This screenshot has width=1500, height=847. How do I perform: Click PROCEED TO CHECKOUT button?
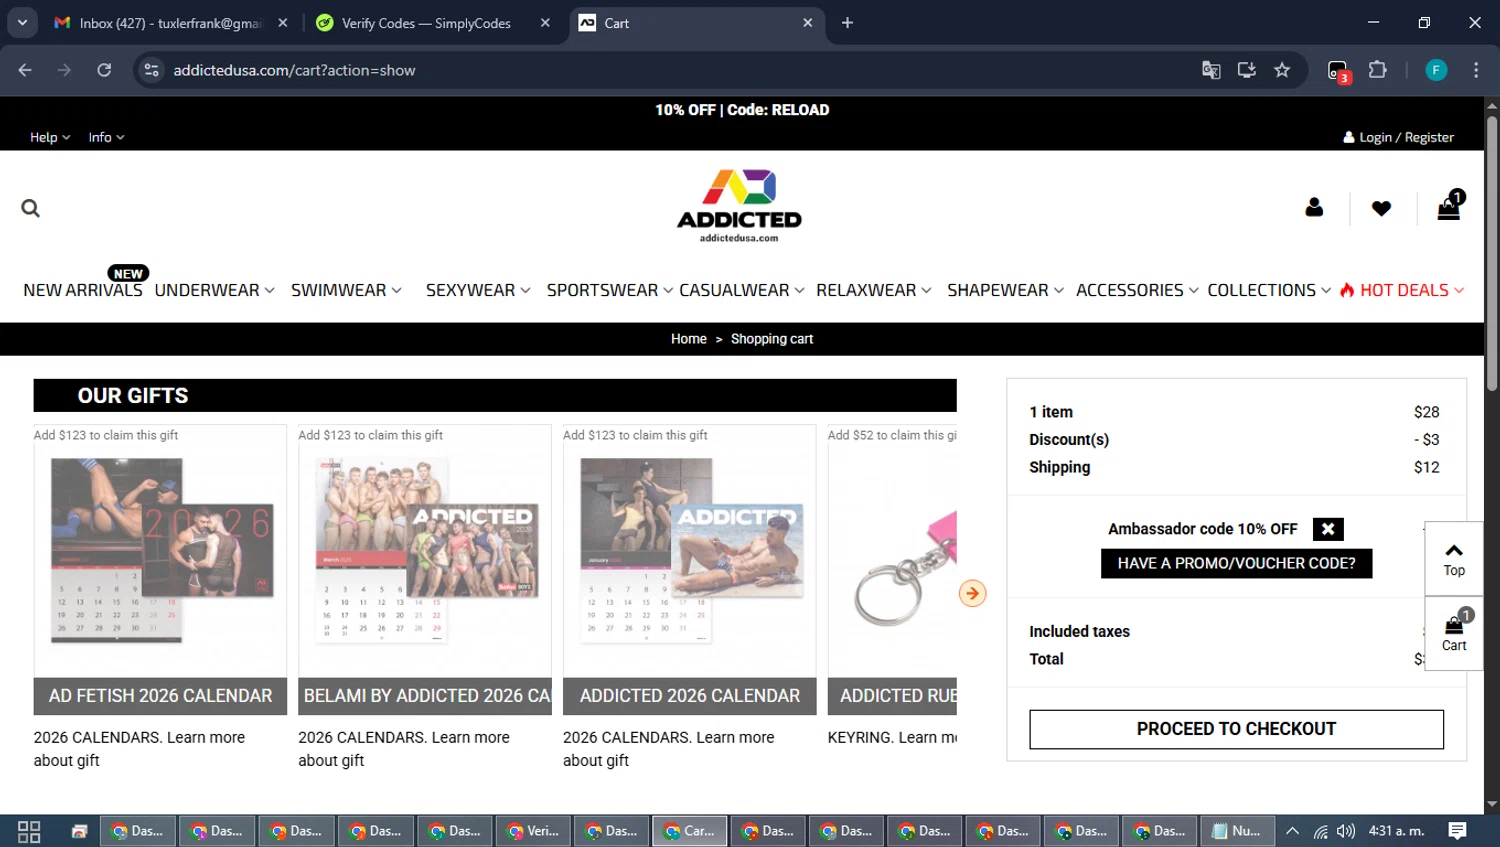[x=1236, y=729]
